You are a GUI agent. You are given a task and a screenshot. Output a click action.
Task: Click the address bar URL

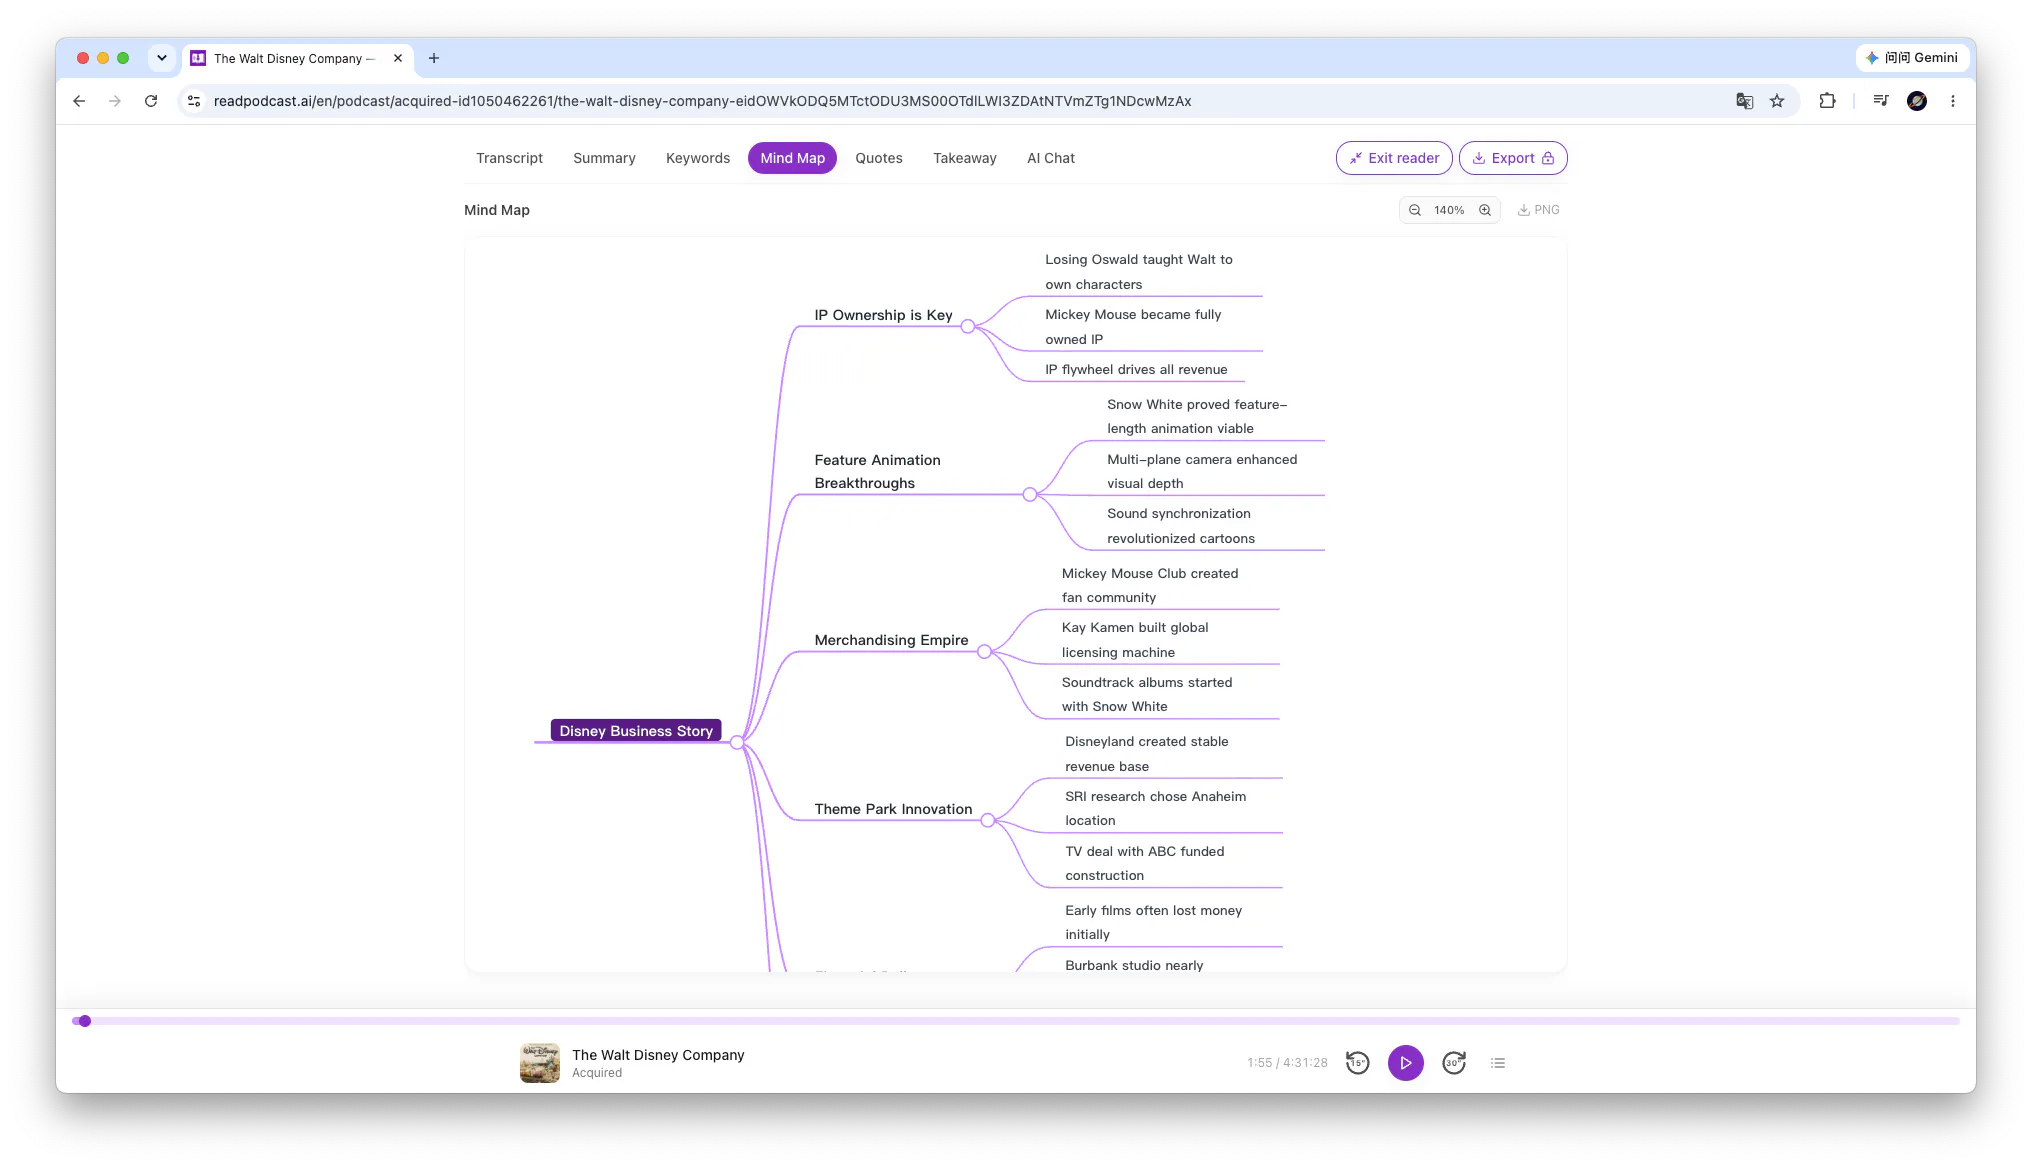[x=702, y=101]
